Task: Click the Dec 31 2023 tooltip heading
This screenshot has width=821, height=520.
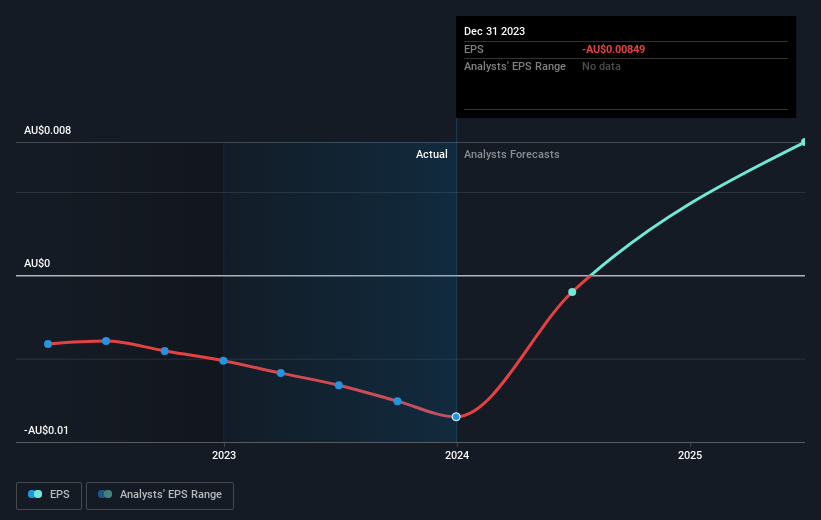Action: pos(494,31)
